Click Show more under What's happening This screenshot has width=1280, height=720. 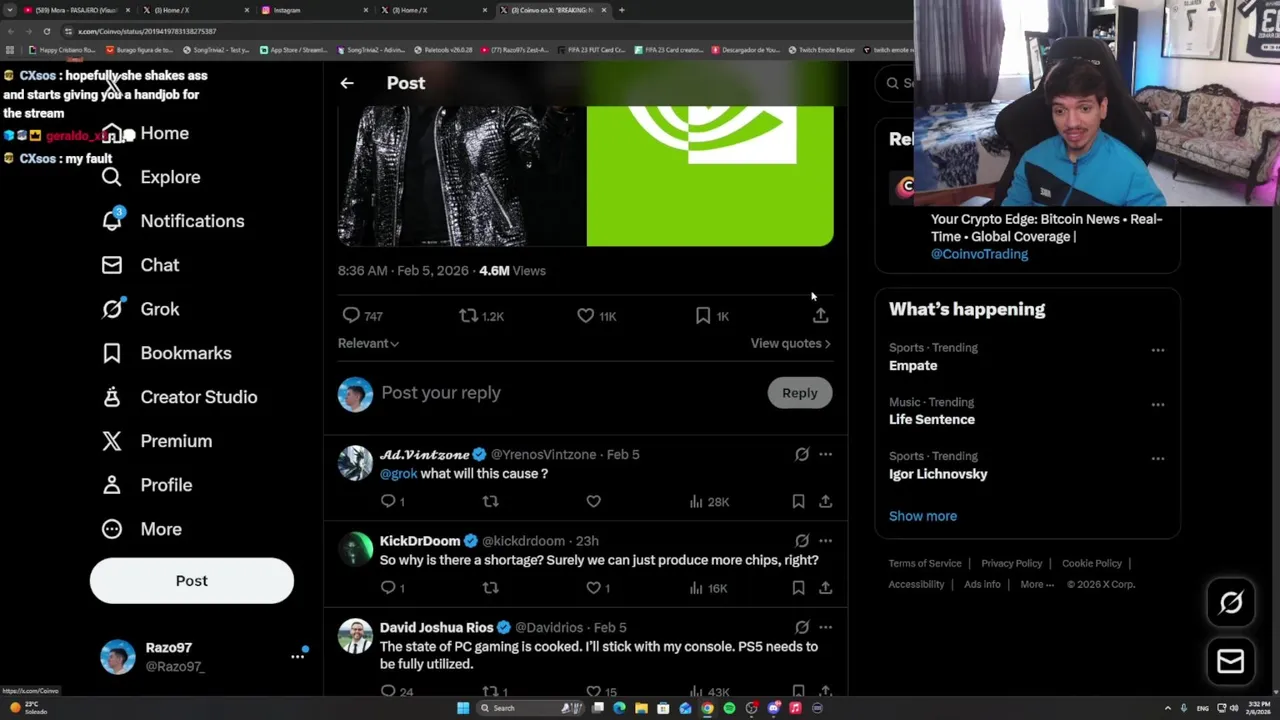click(923, 516)
